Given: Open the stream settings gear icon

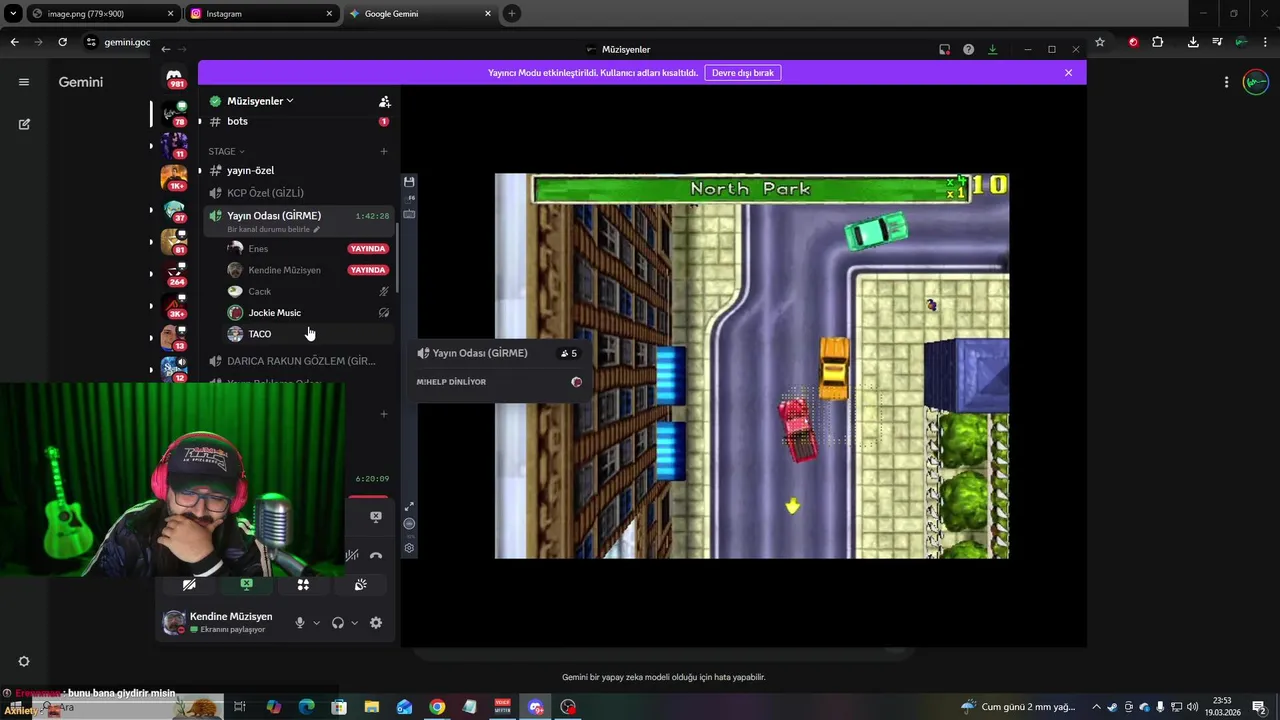Looking at the screenshot, I should coord(409,548).
